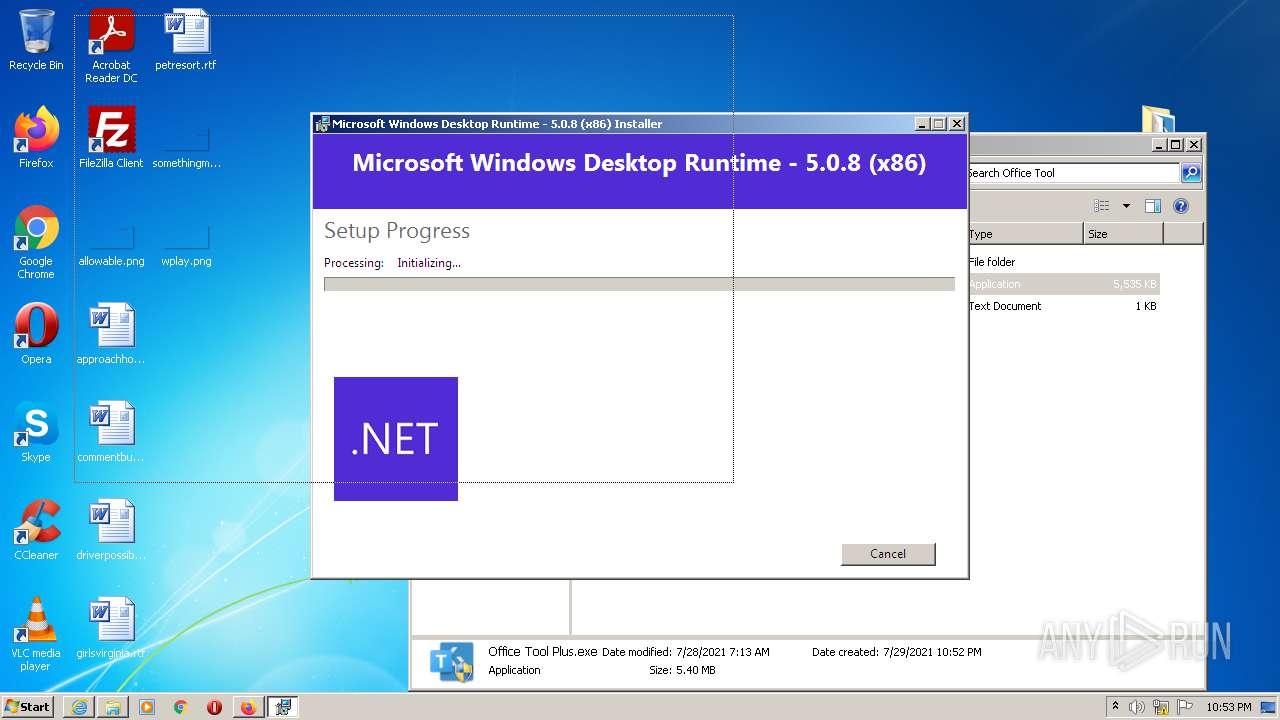The height and width of the screenshot is (720, 1280).
Task: Close the Office Tool Explorer window
Action: coord(1194,144)
